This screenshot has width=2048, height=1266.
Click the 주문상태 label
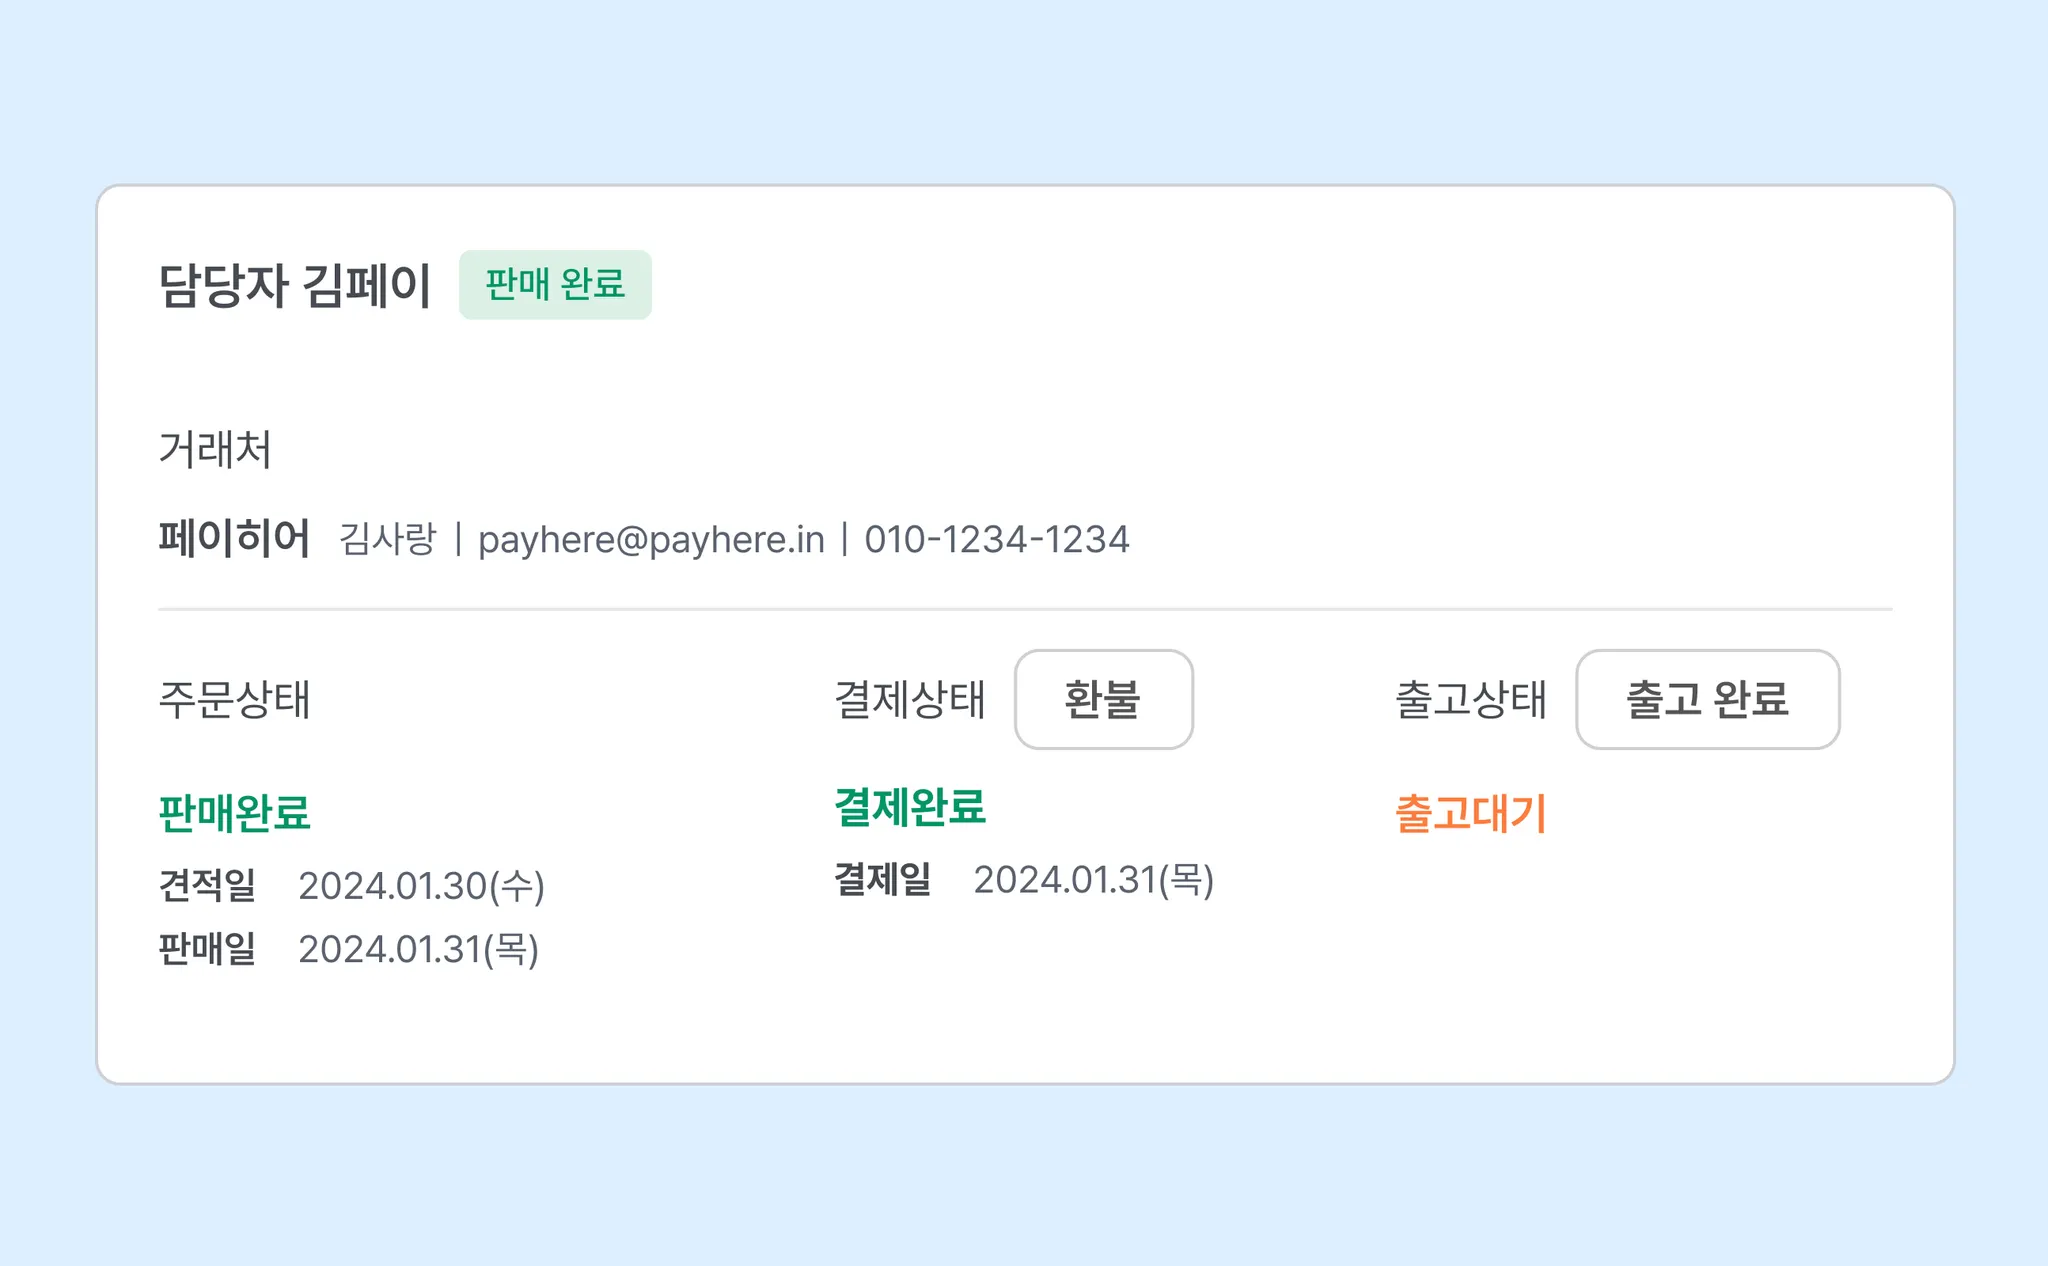pos(235,699)
